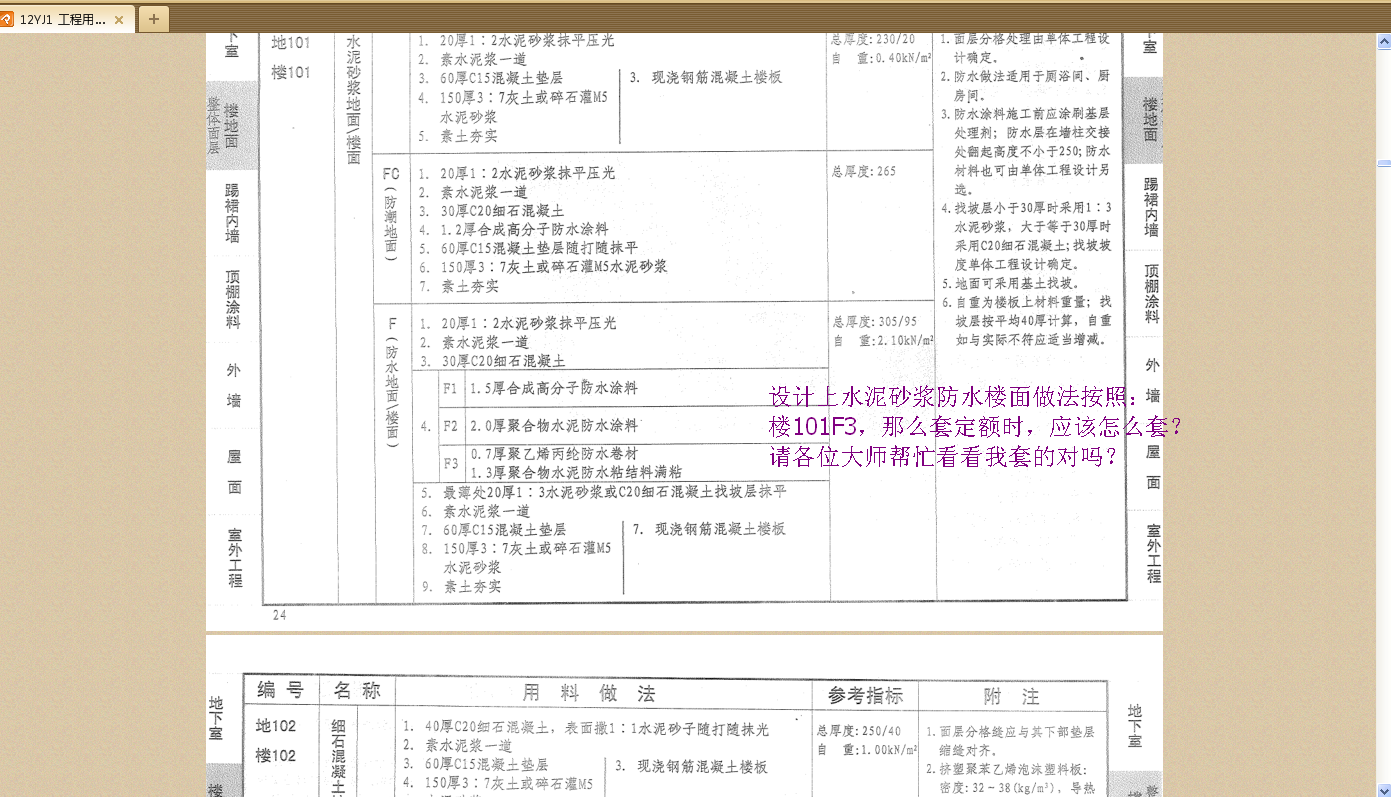Click the orange favicon on the 12YJ1 tab
The image size is (1391, 797).
pos(9,19)
